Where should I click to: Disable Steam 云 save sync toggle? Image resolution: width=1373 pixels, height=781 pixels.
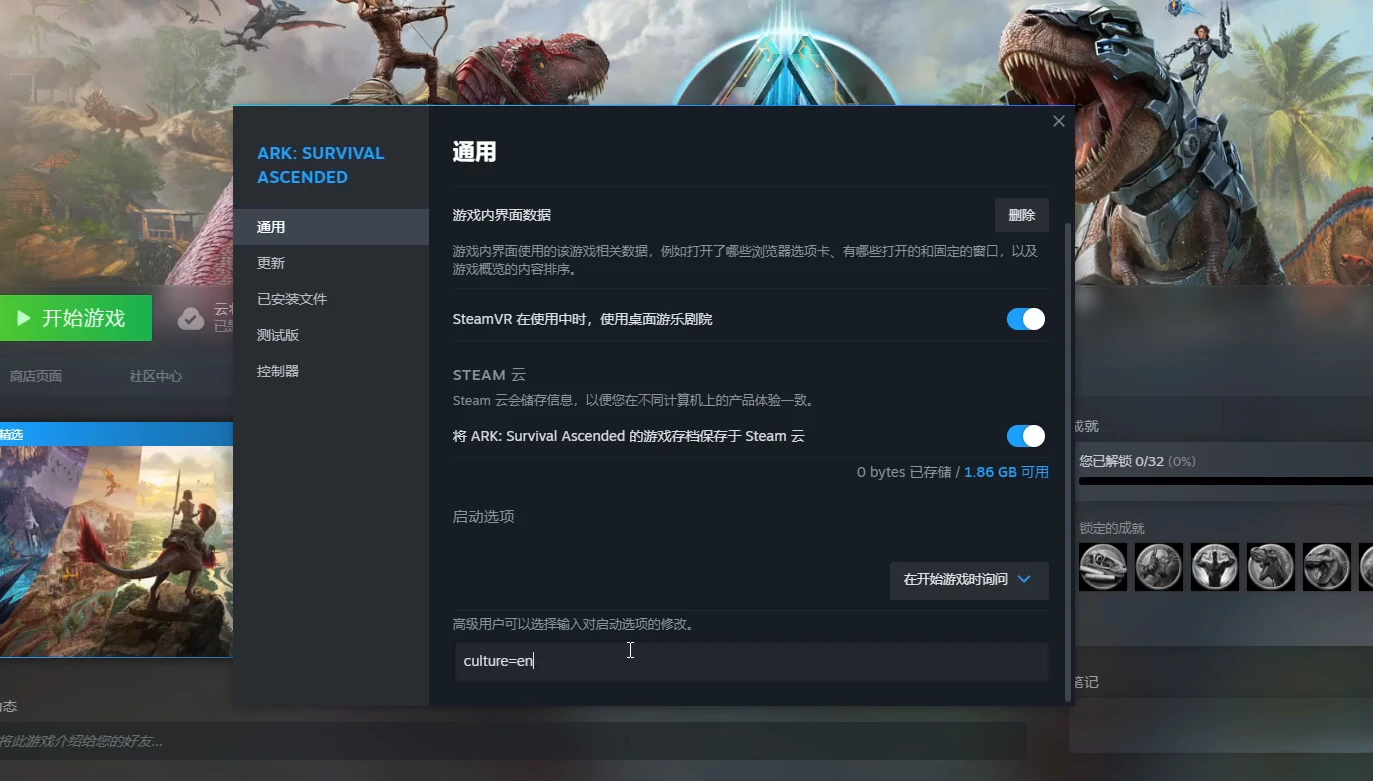(1025, 436)
